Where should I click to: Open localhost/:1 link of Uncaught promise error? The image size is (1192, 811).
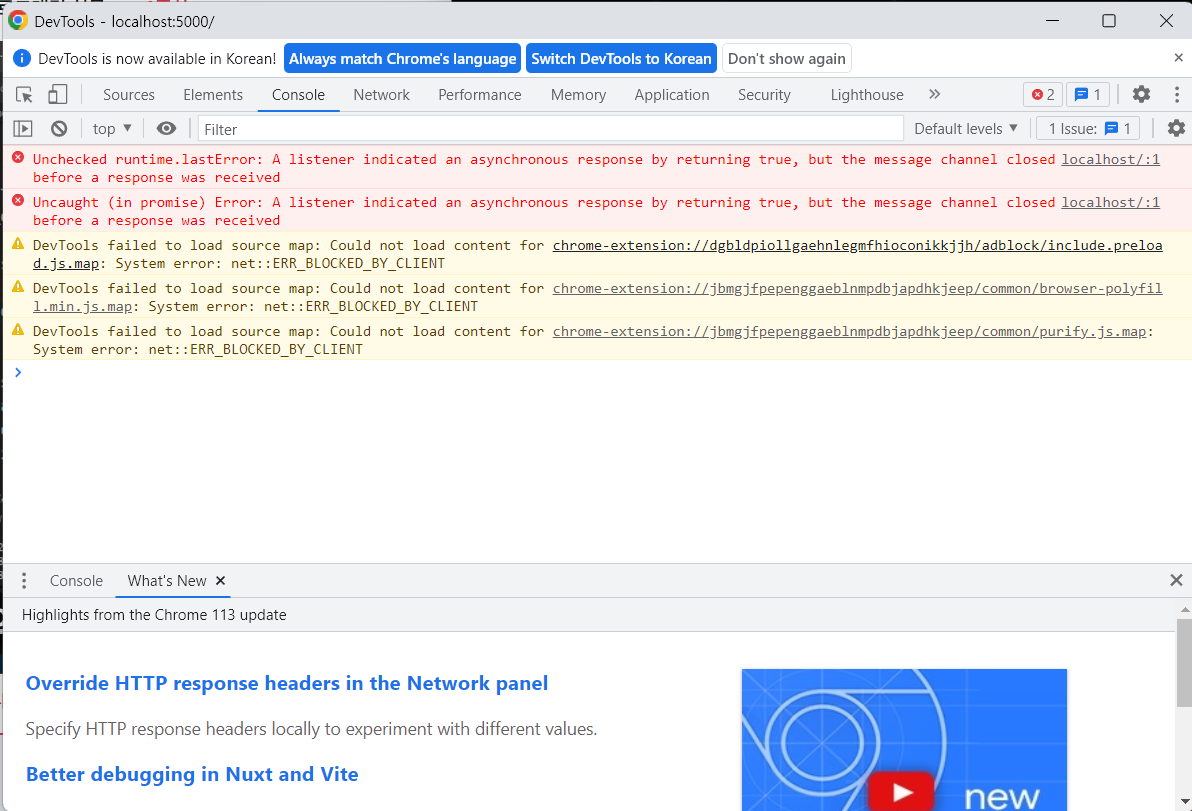coord(1110,202)
